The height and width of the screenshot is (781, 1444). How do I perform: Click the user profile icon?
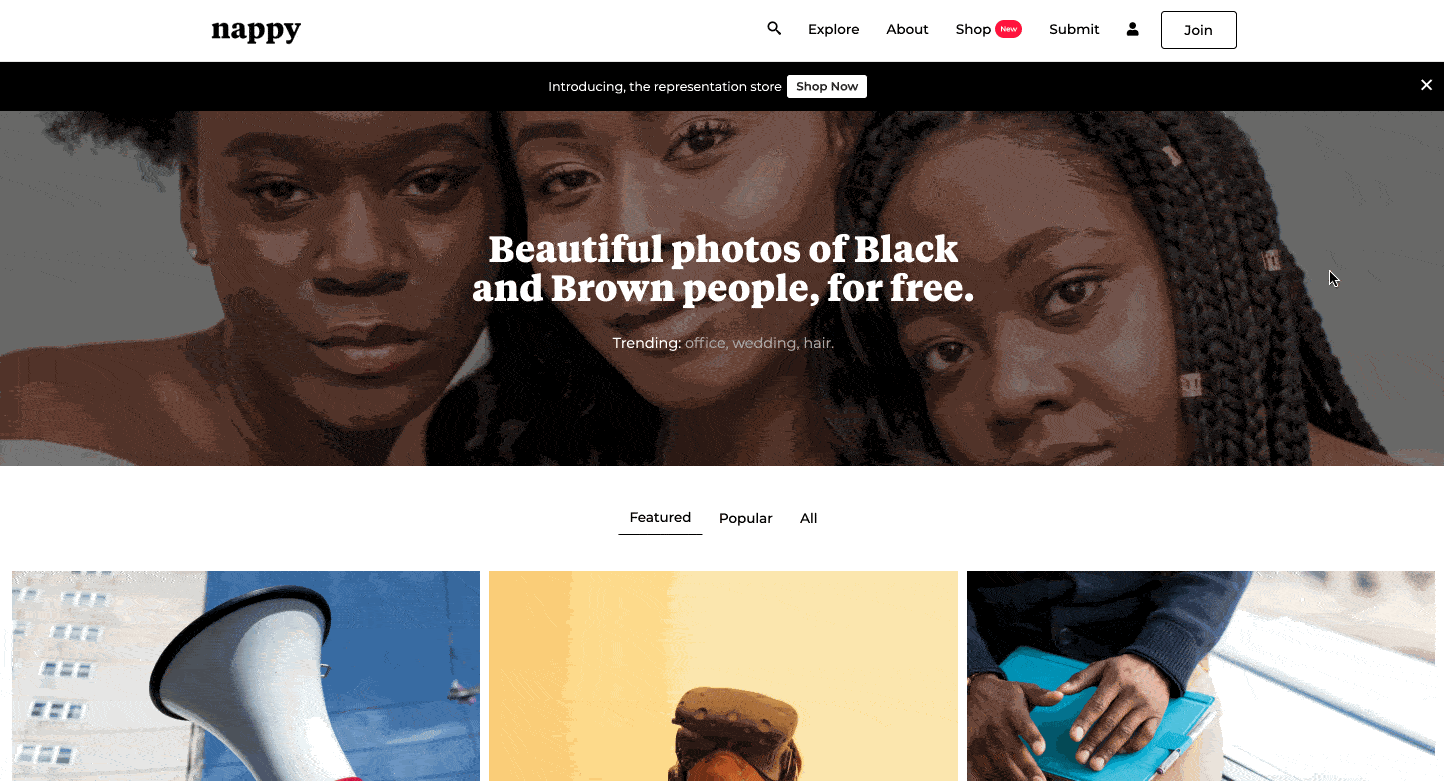tap(1132, 29)
